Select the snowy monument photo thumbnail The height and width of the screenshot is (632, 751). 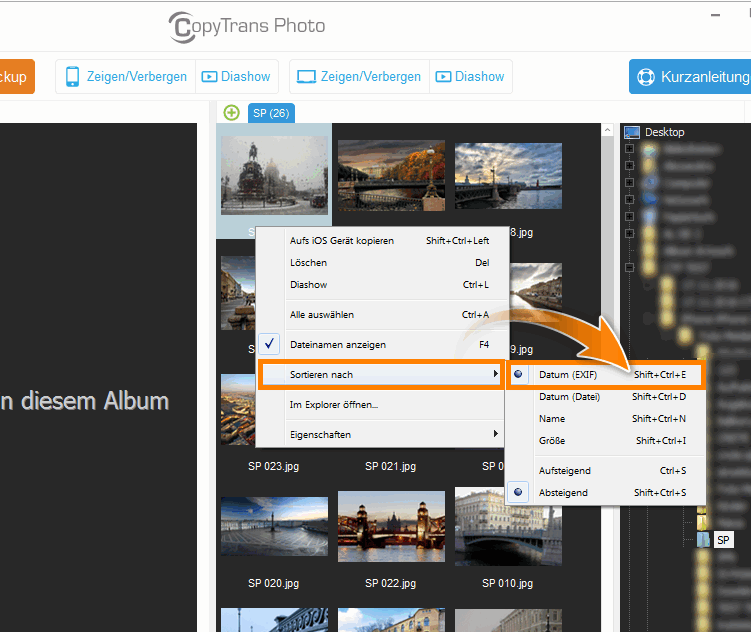(274, 175)
